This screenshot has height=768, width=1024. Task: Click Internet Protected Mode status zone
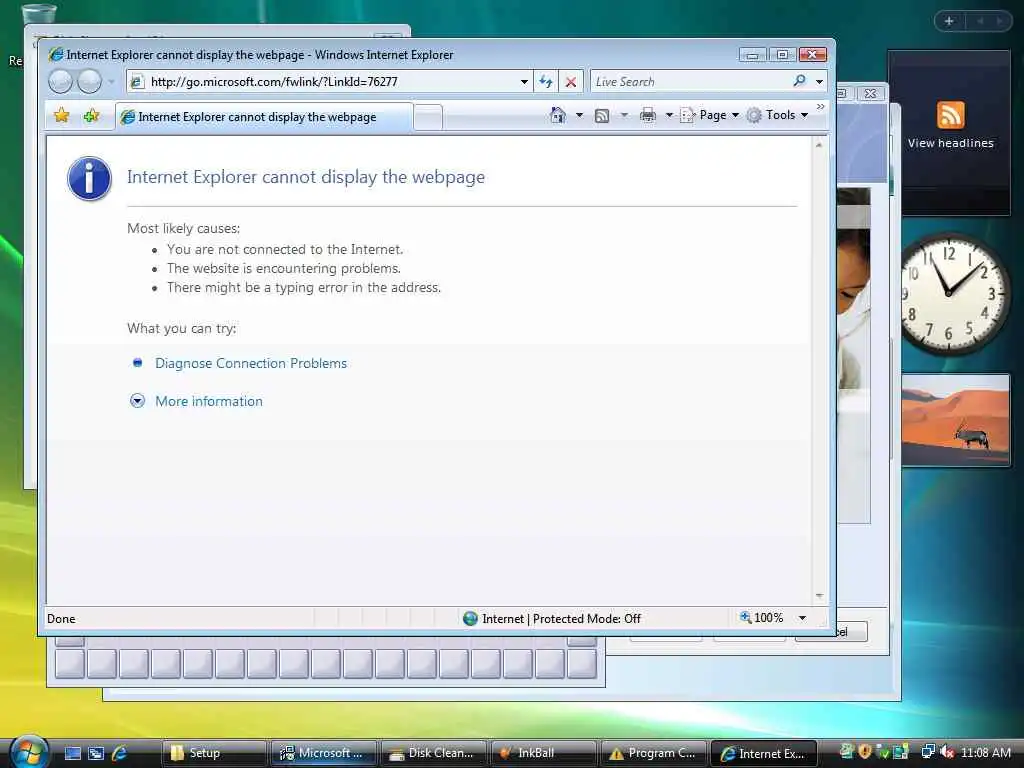pyautogui.click(x=552, y=618)
